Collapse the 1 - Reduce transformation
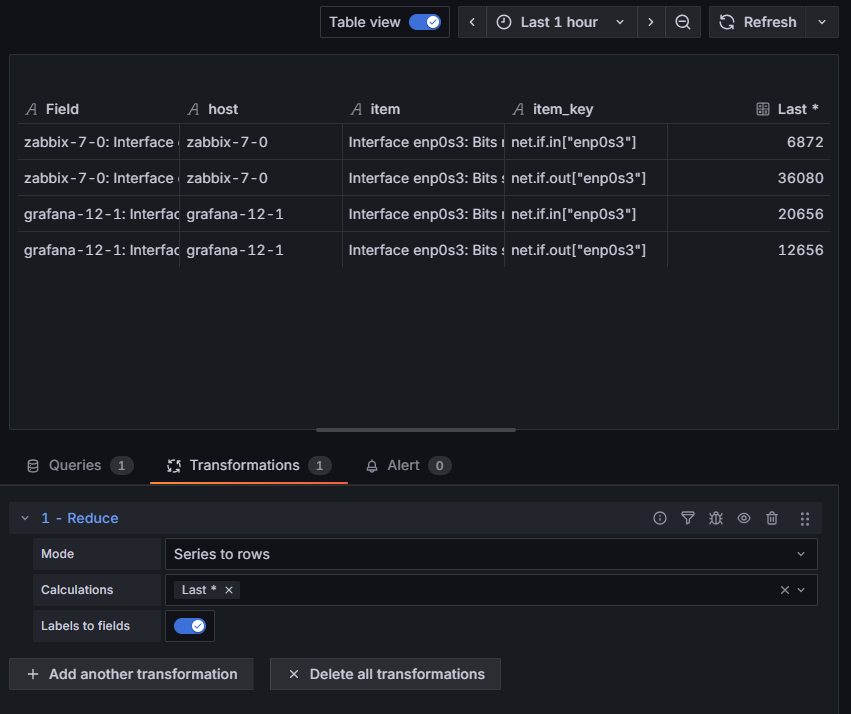The height and width of the screenshot is (714, 851). coord(25,518)
